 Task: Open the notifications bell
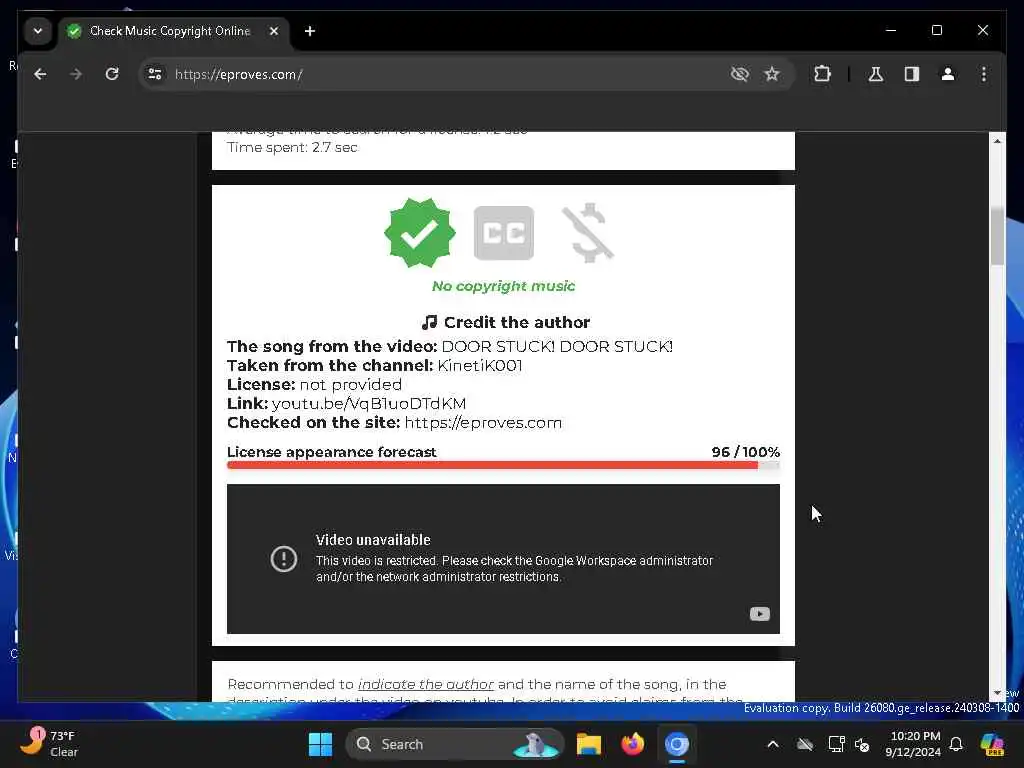[956, 744]
